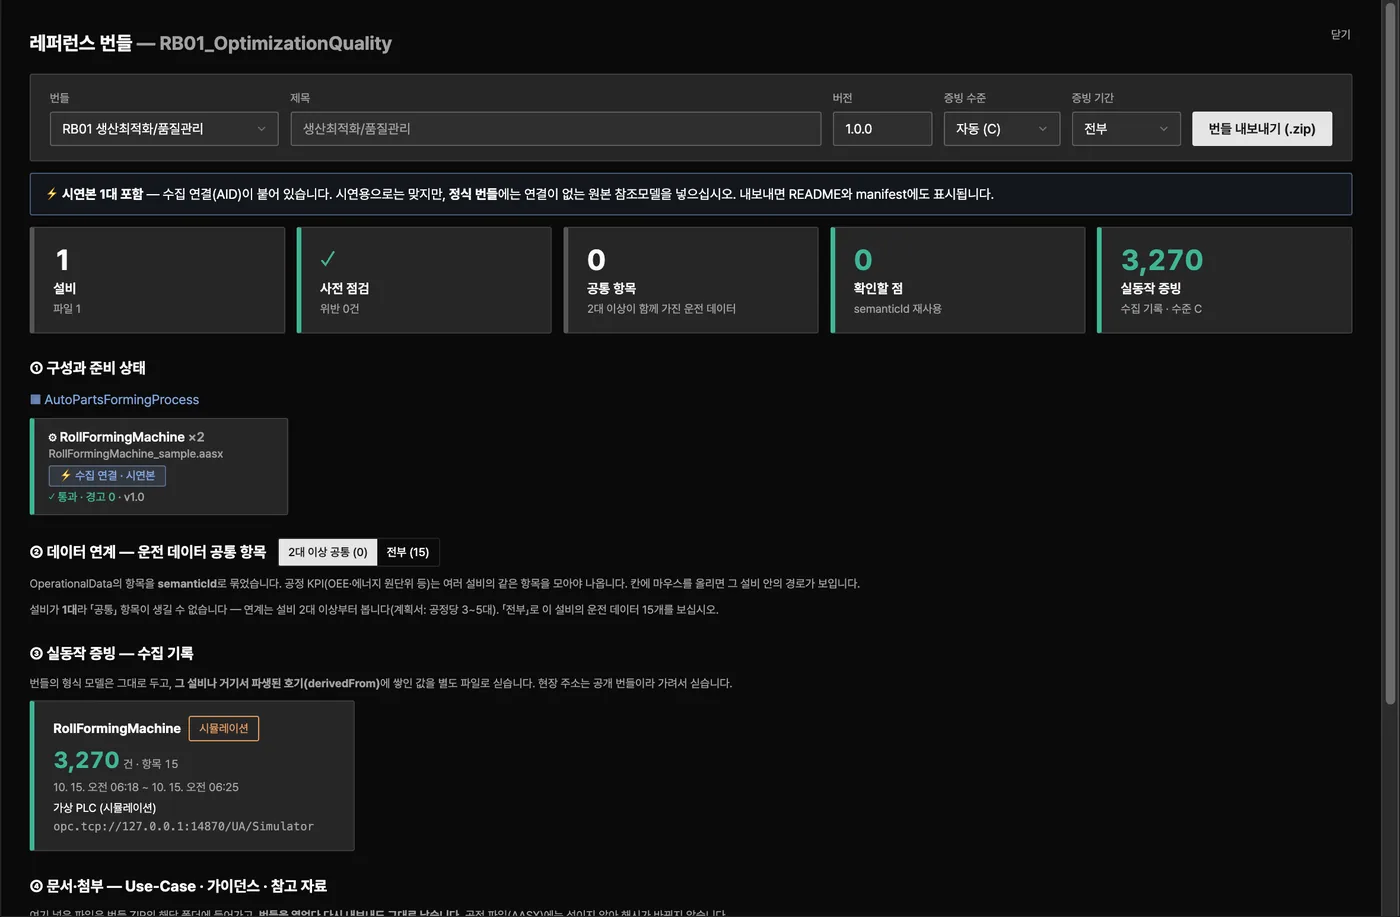Click the 통과 · 경고 0 · v1.0 status text
The height and width of the screenshot is (917, 1400).
tap(96, 497)
